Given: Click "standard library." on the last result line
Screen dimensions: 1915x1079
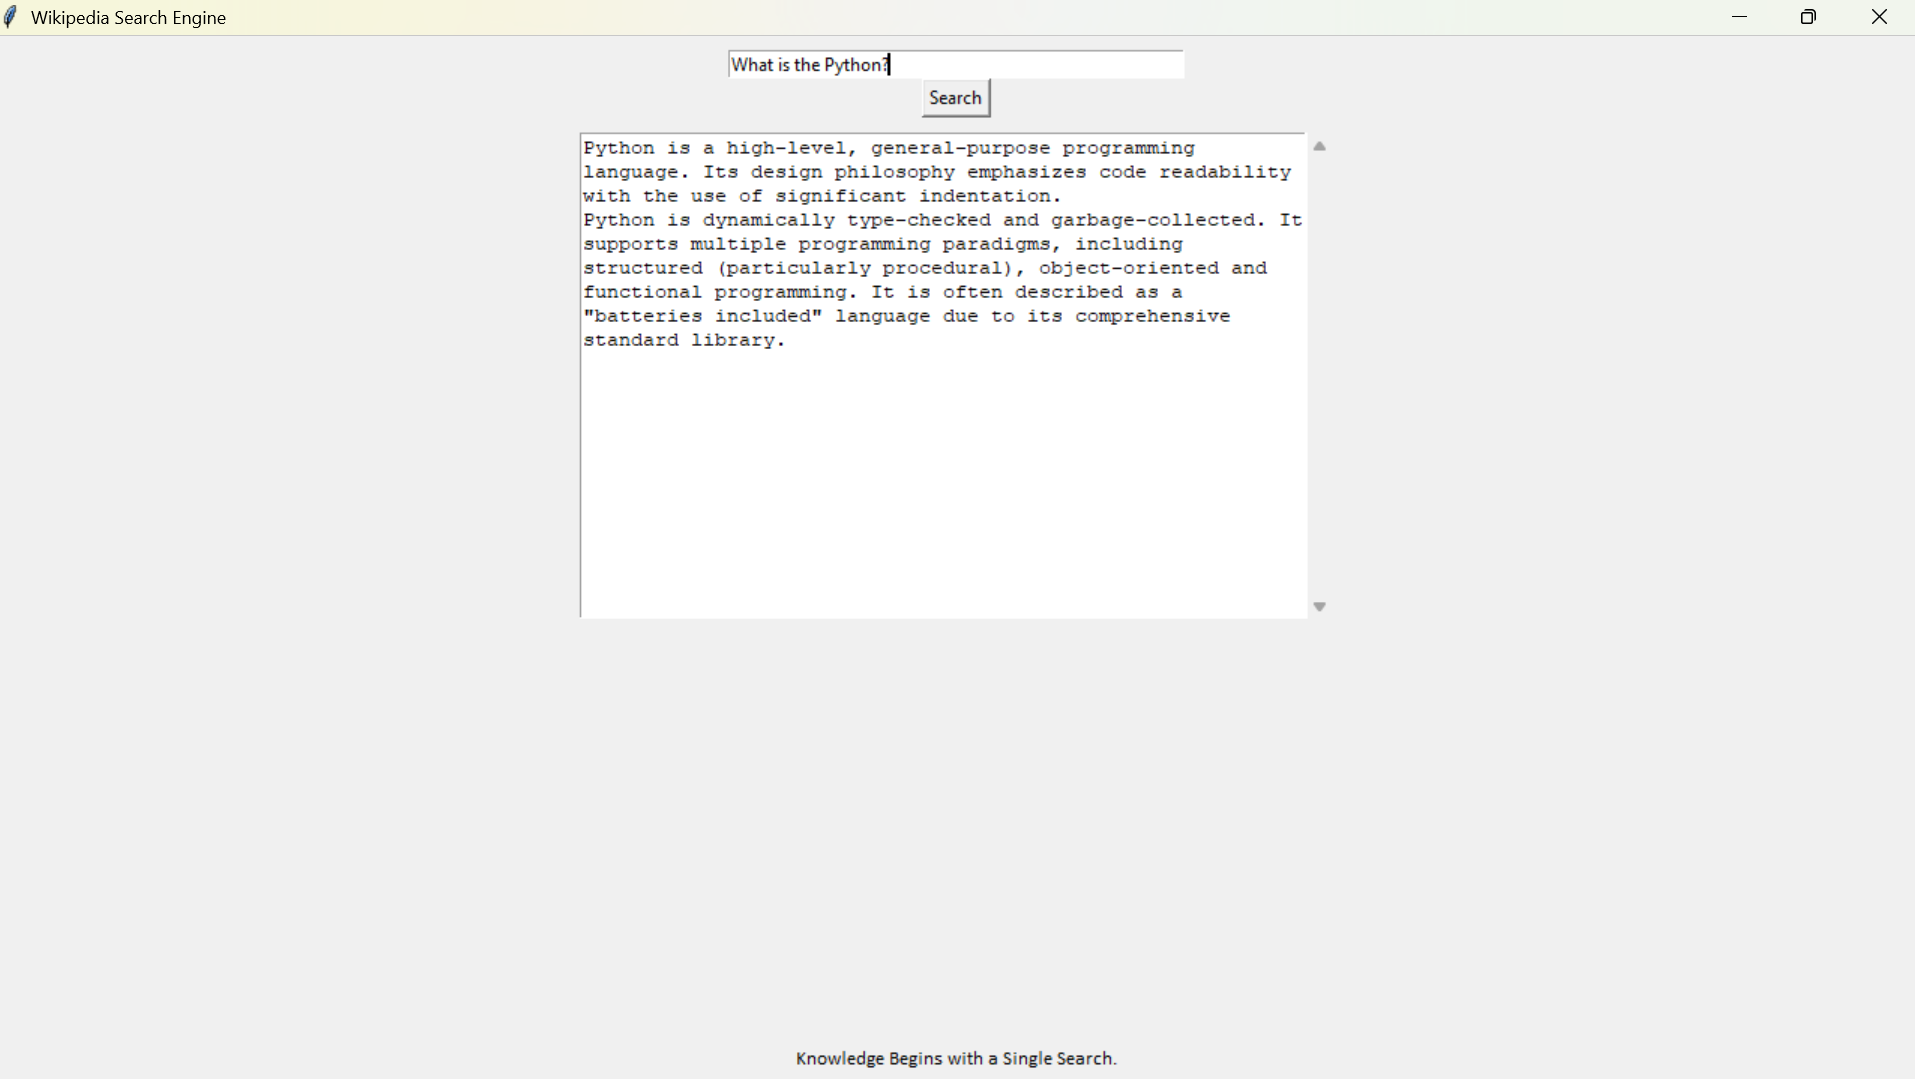Looking at the screenshot, I should coord(684,340).
